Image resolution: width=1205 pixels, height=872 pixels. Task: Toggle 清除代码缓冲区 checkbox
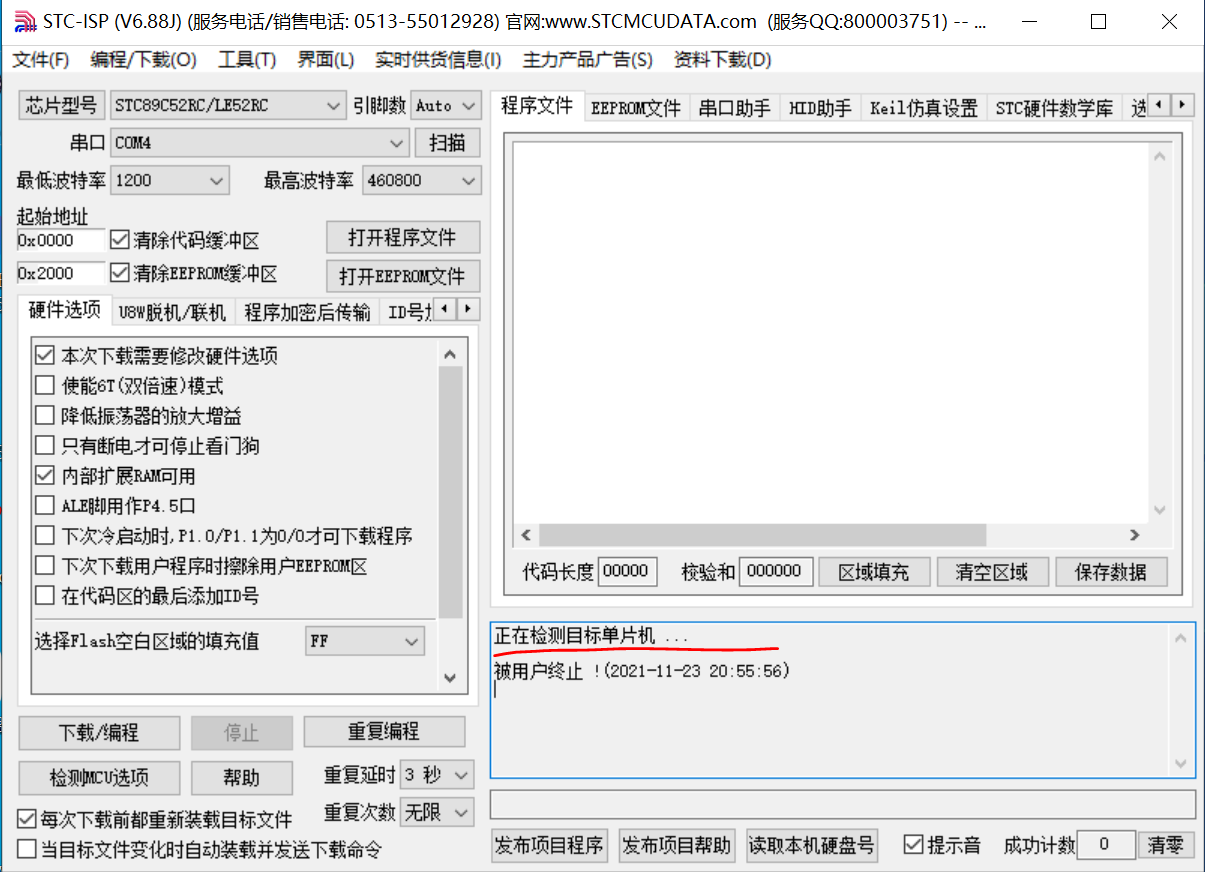pos(120,240)
